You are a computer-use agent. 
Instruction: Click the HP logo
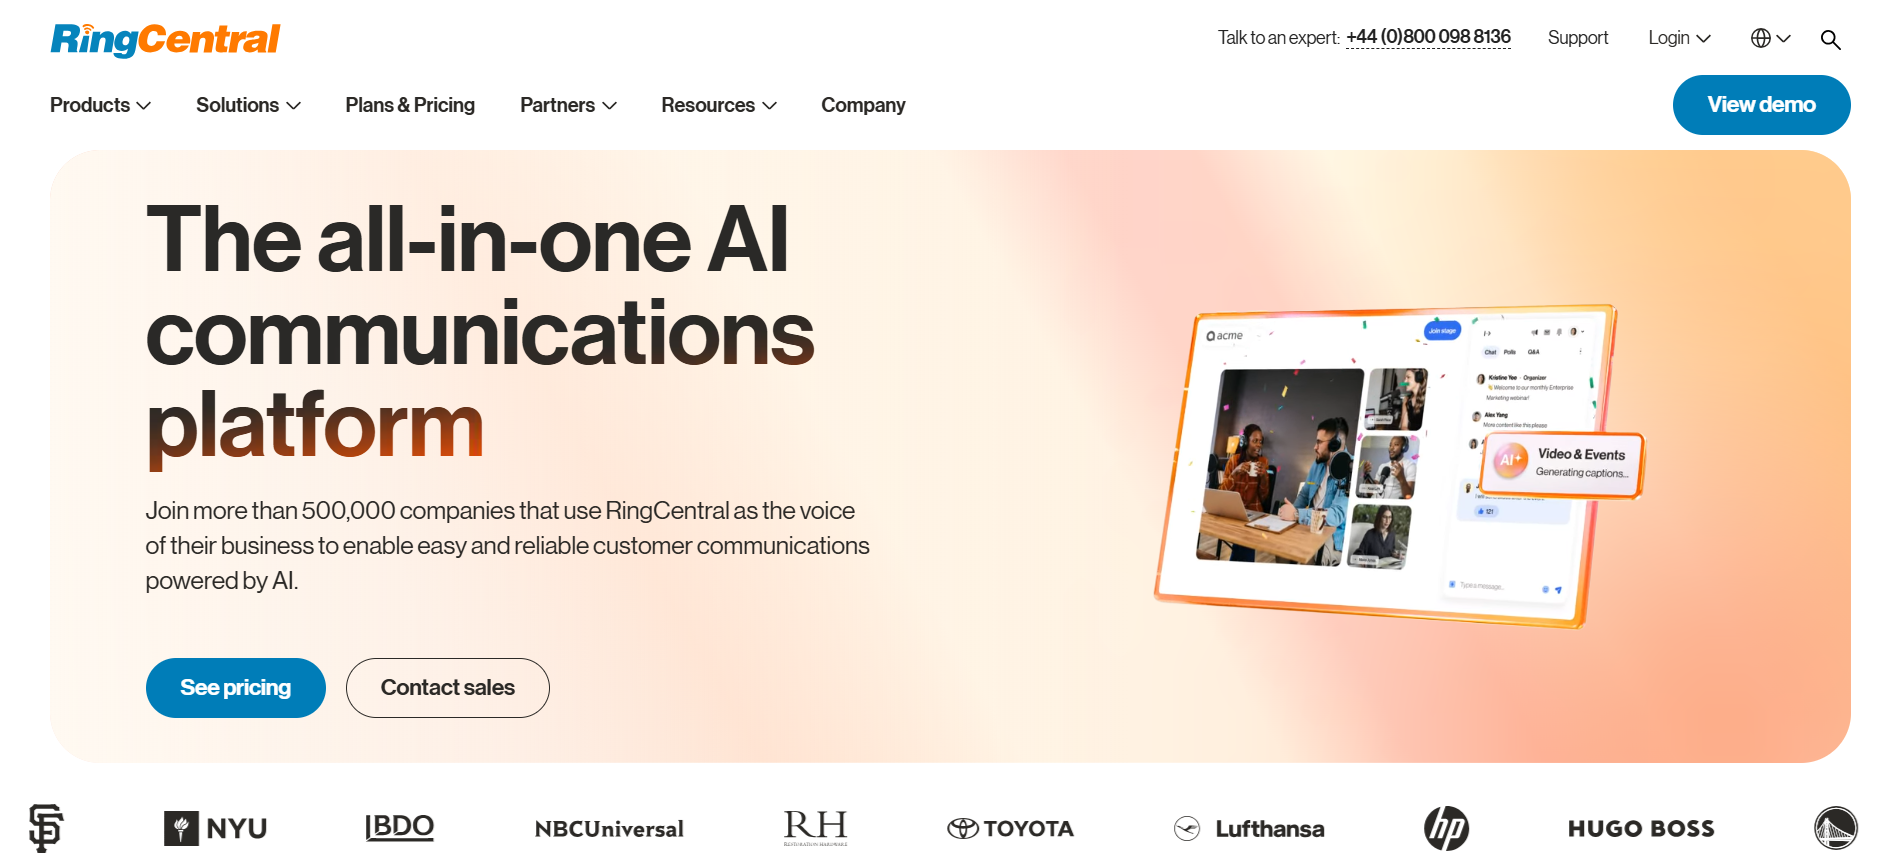1446,828
